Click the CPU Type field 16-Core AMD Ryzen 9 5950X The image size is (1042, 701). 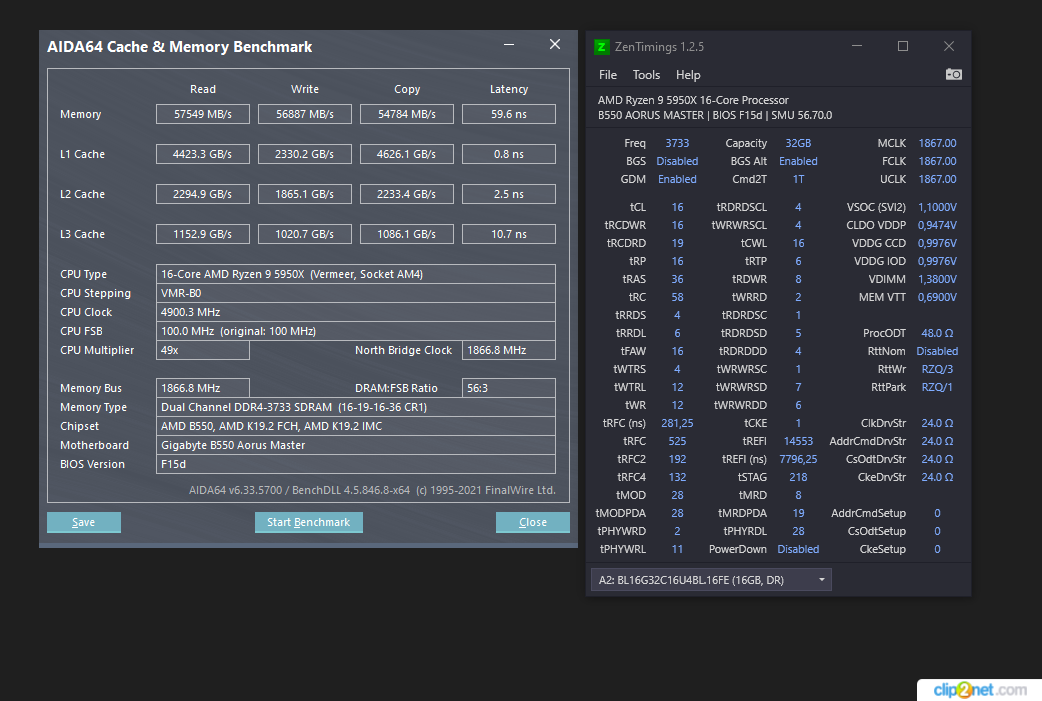(356, 274)
